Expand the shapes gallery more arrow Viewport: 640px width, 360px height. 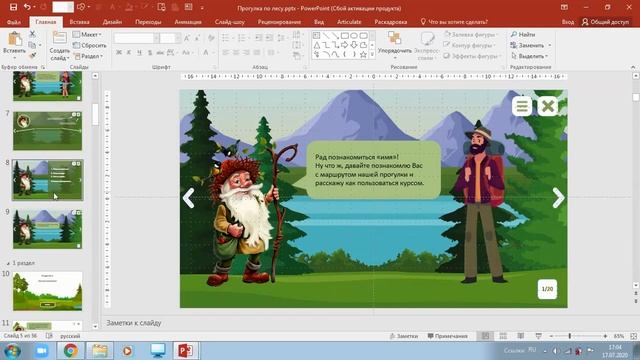(x=372, y=55)
